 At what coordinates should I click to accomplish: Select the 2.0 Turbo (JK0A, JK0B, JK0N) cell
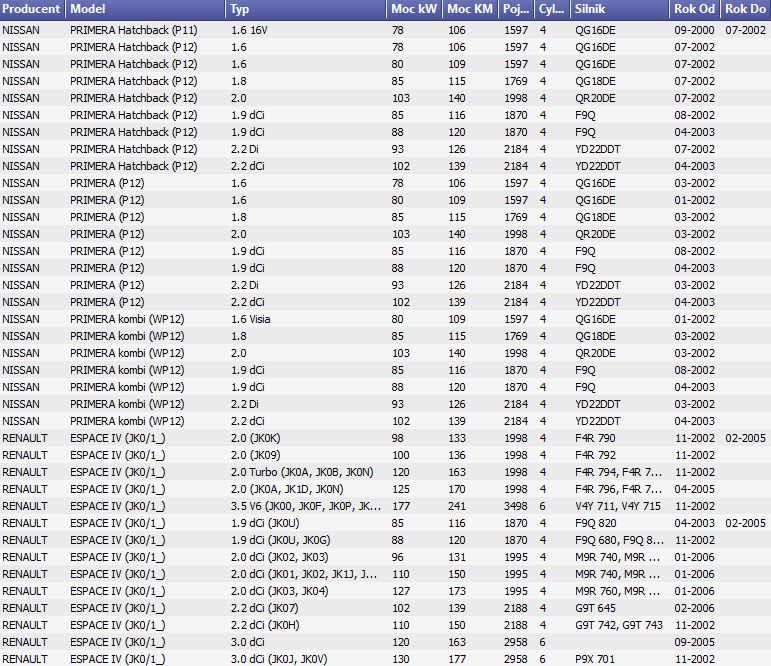(302, 472)
